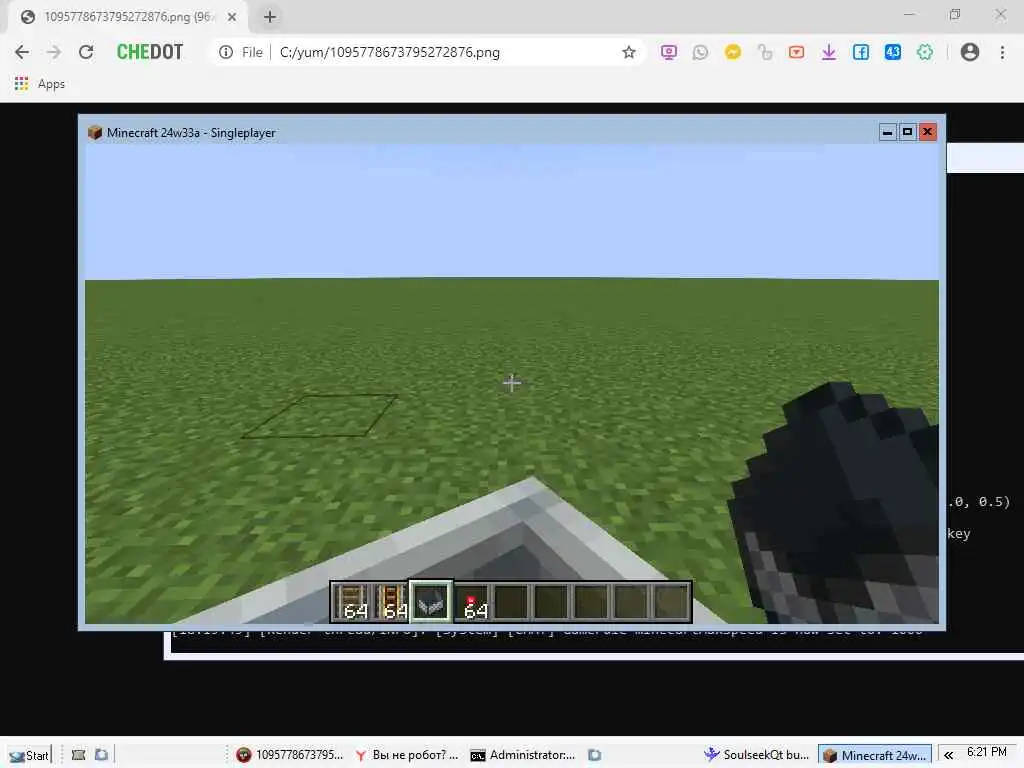Maximize the Minecraft window
1024x768 pixels.
pos(907,132)
